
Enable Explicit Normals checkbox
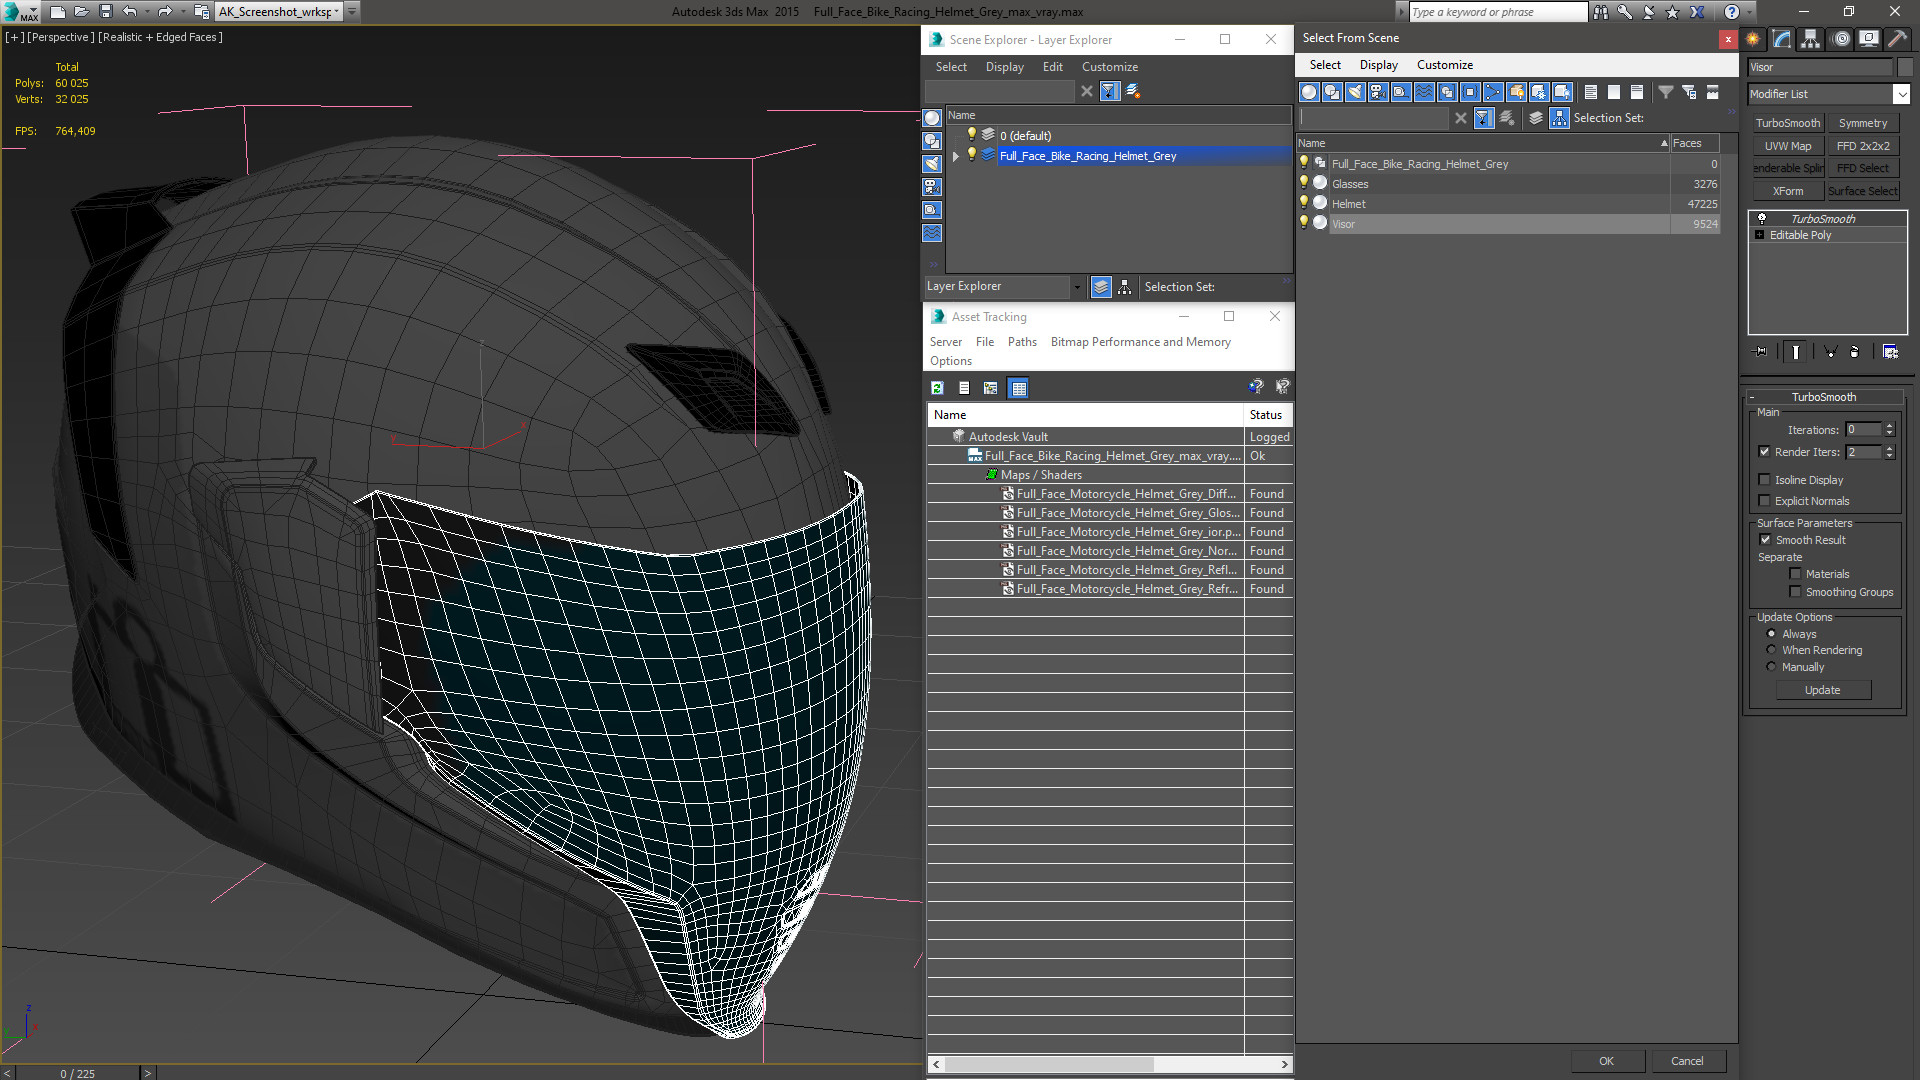click(x=1764, y=501)
